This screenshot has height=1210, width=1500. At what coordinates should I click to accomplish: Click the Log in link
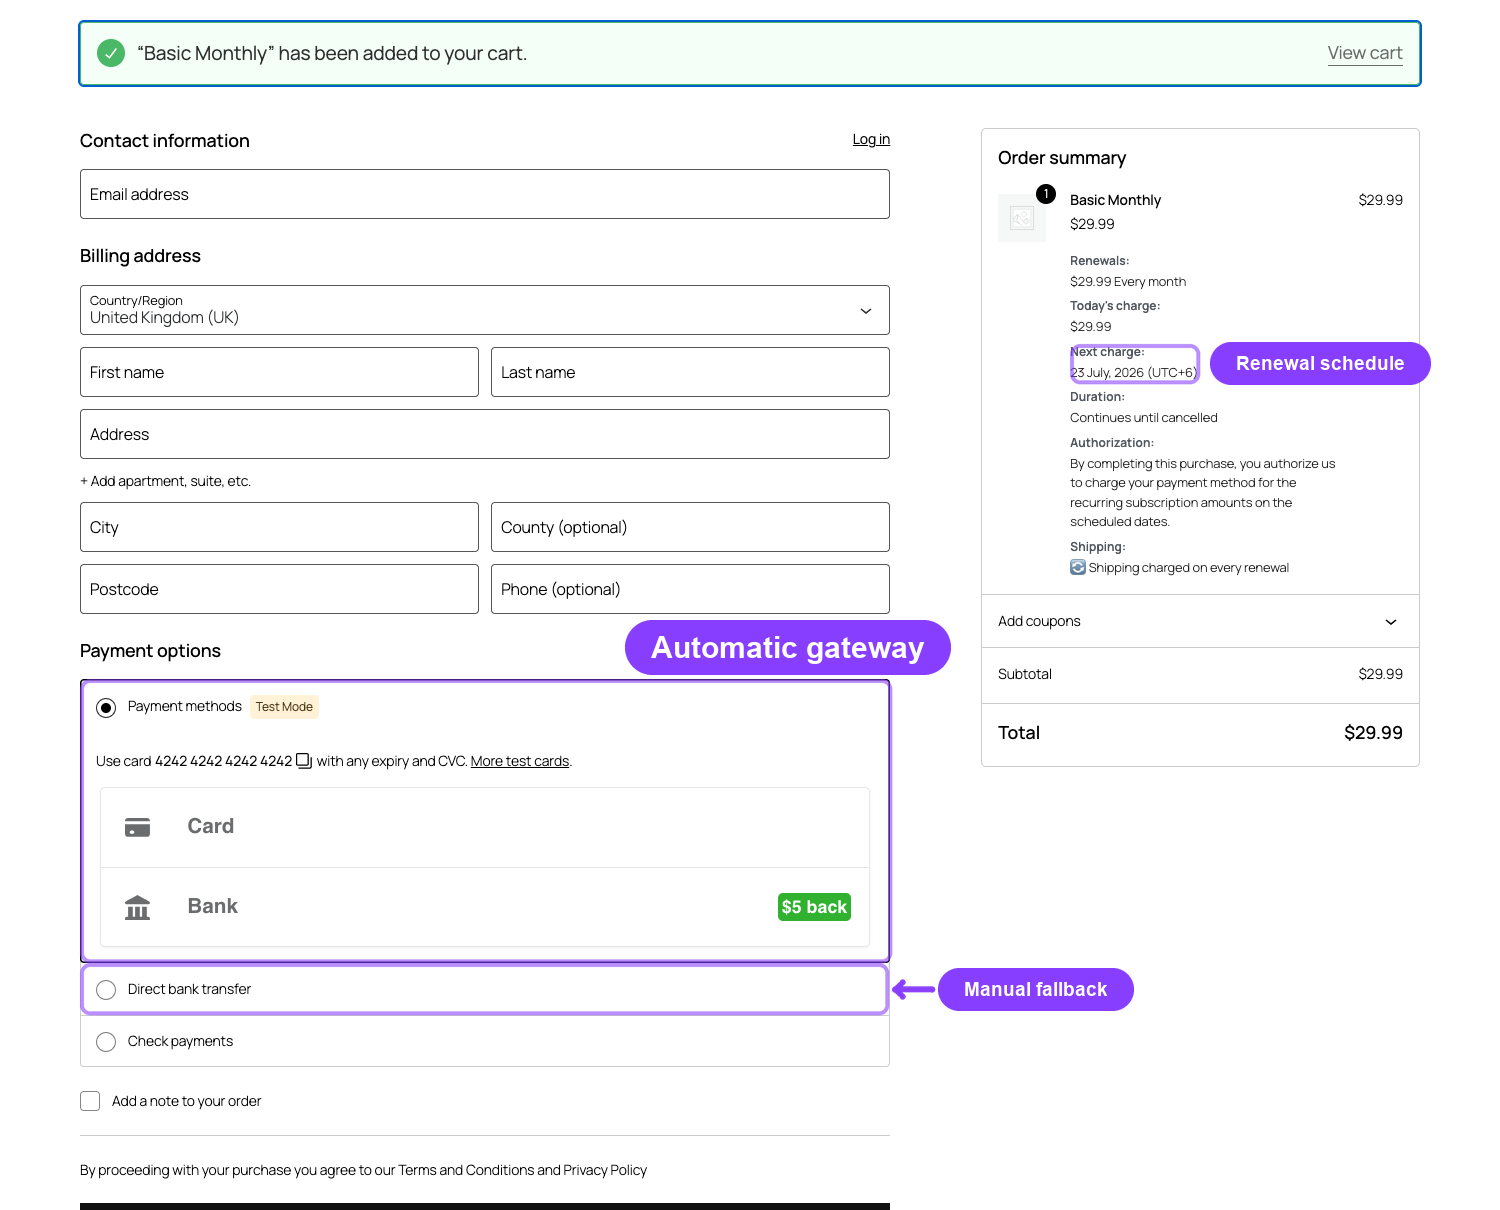coord(871,139)
